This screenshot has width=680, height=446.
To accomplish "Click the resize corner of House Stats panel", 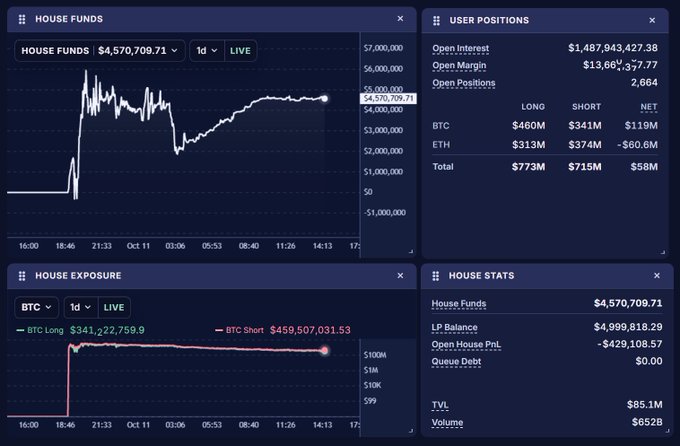I will coord(667,430).
